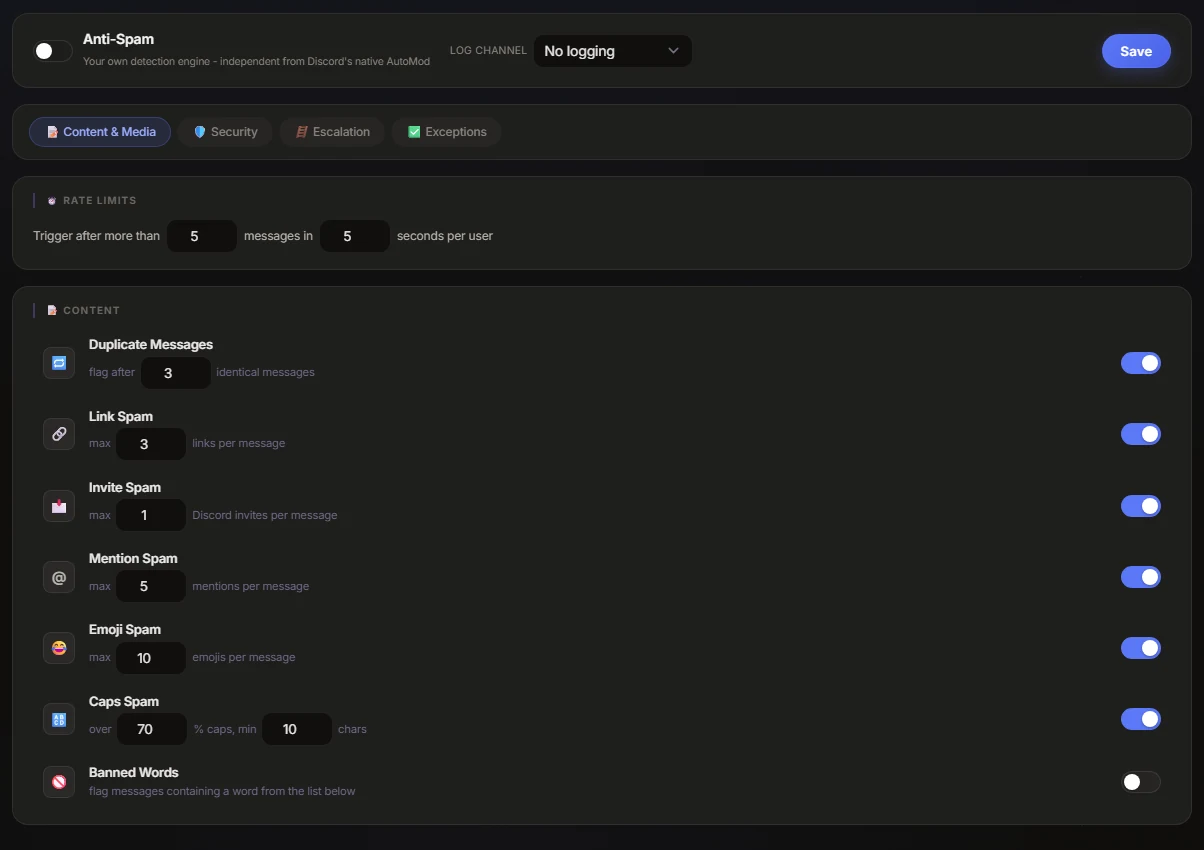1204x850 pixels.
Task: Edit the max links per message field
Action: pos(151,444)
